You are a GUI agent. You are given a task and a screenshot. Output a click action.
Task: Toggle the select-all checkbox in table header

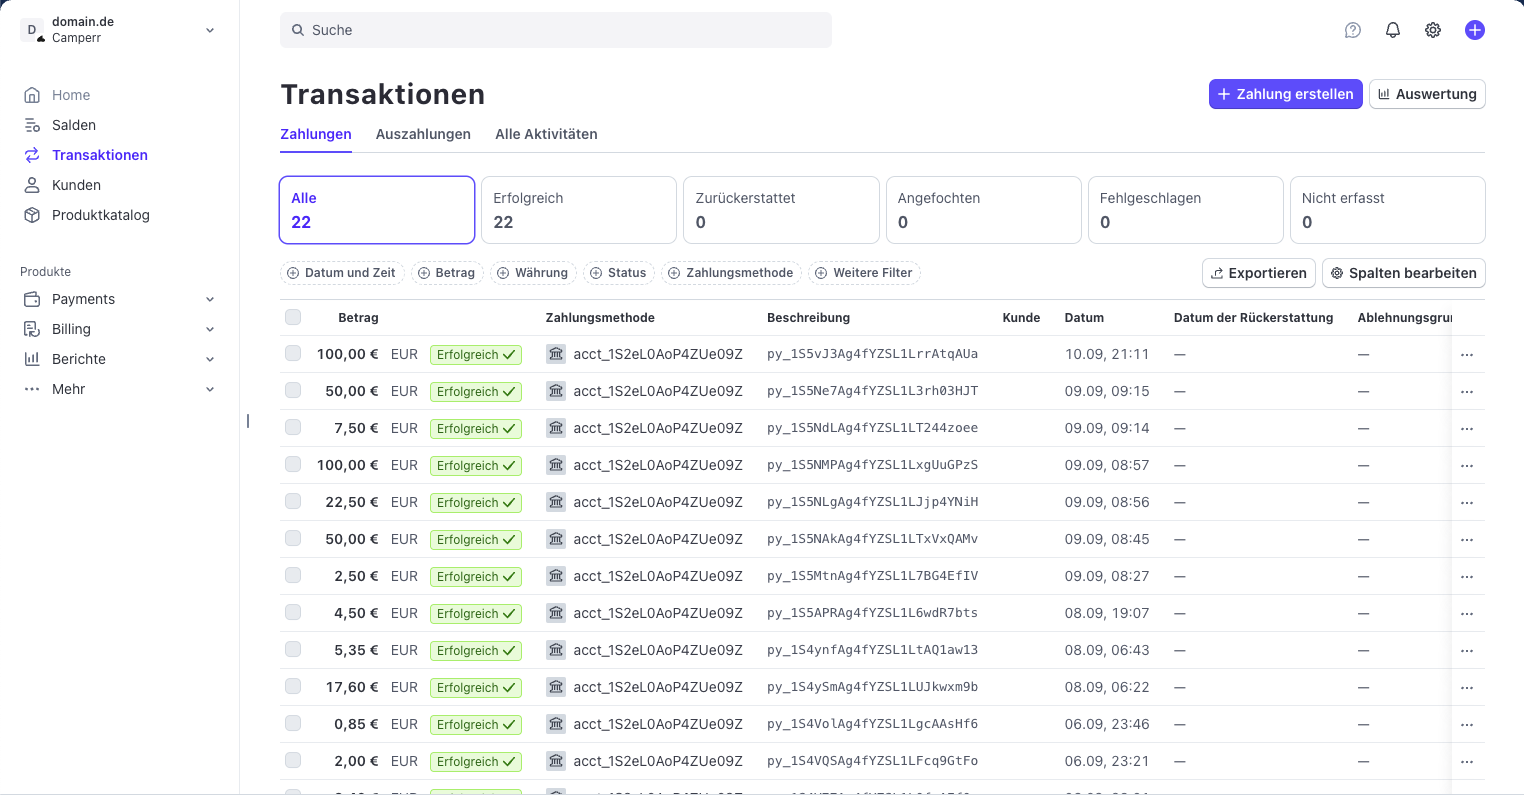pos(293,317)
